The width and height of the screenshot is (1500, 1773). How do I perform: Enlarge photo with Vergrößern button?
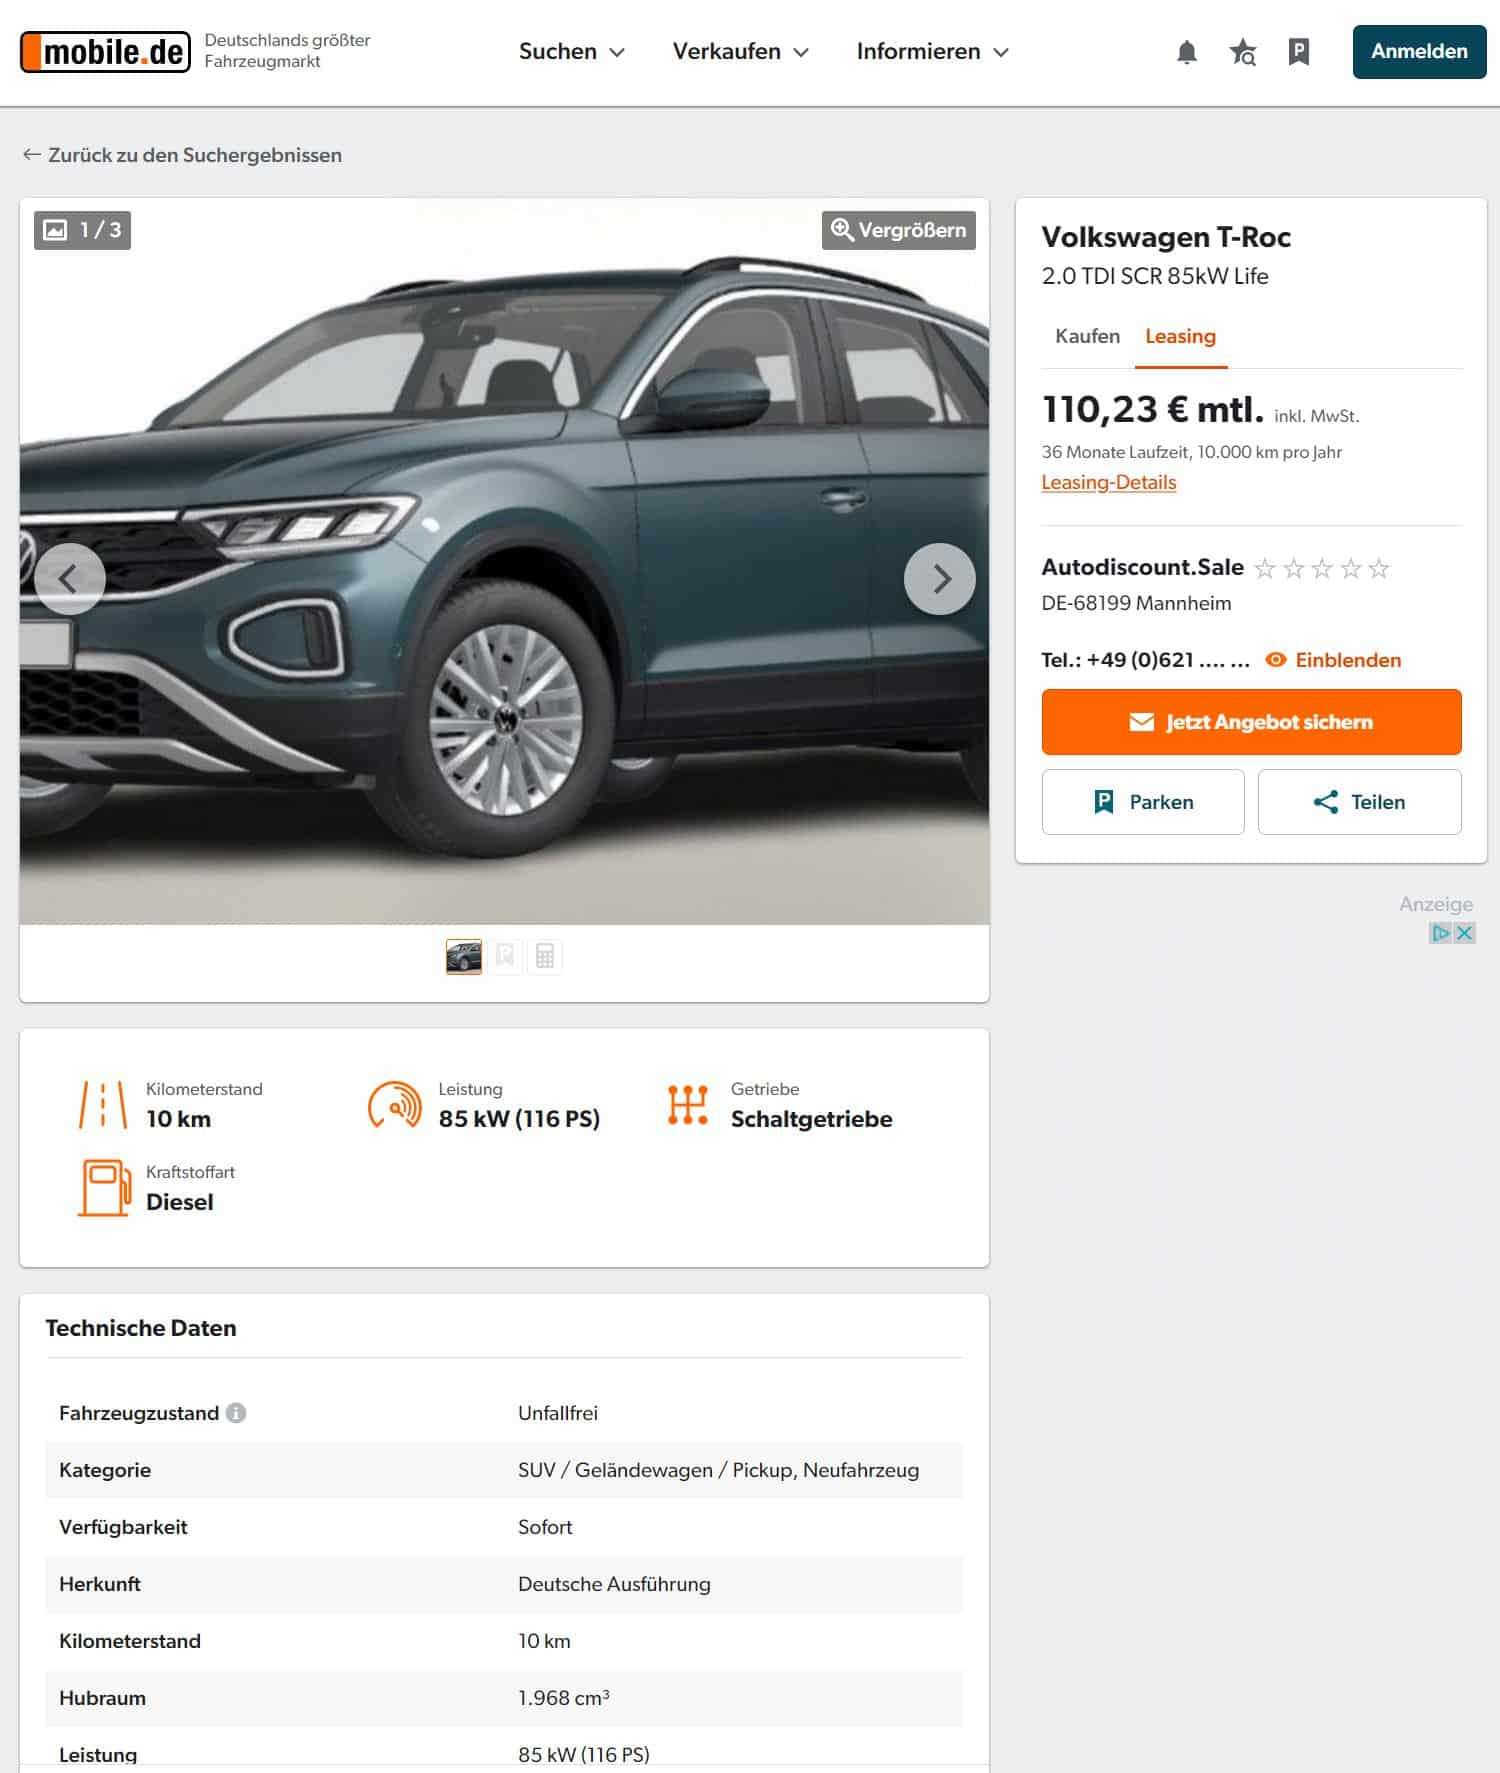coord(898,230)
